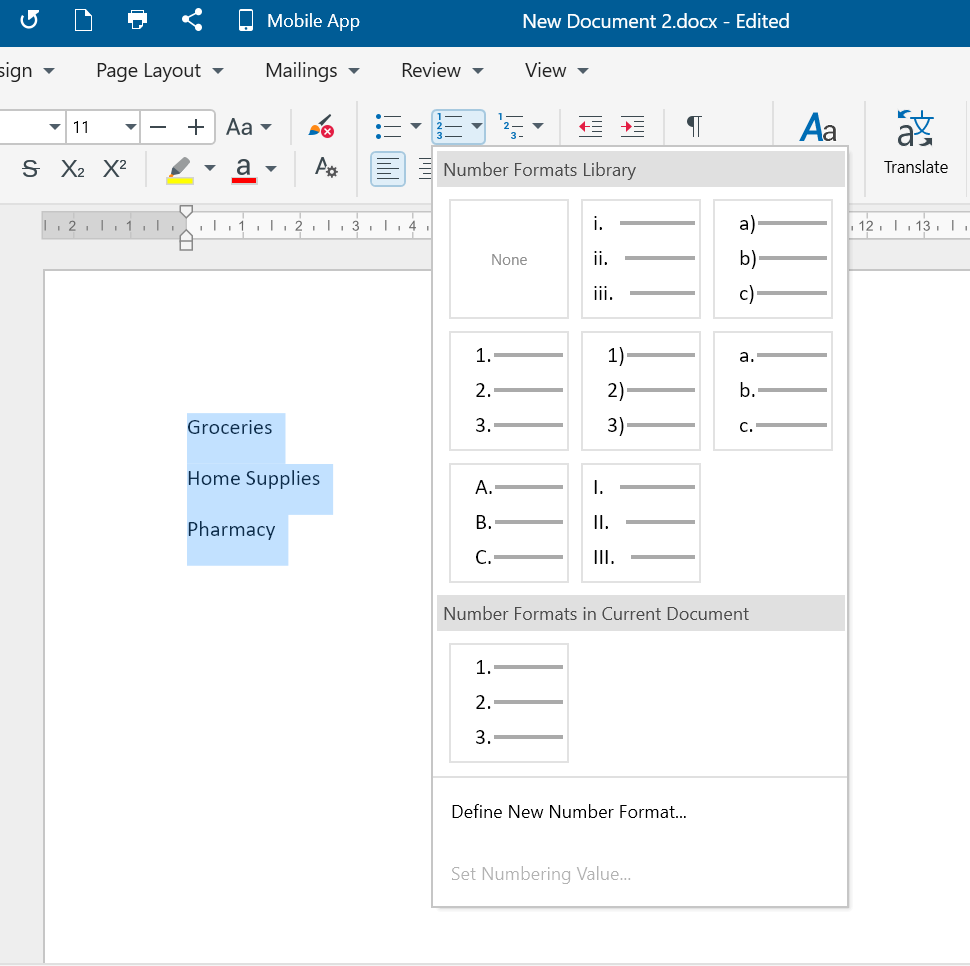This screenshot has width=970, height=966.
Task: Click the clear formatting icon
Action: point(320,126)
